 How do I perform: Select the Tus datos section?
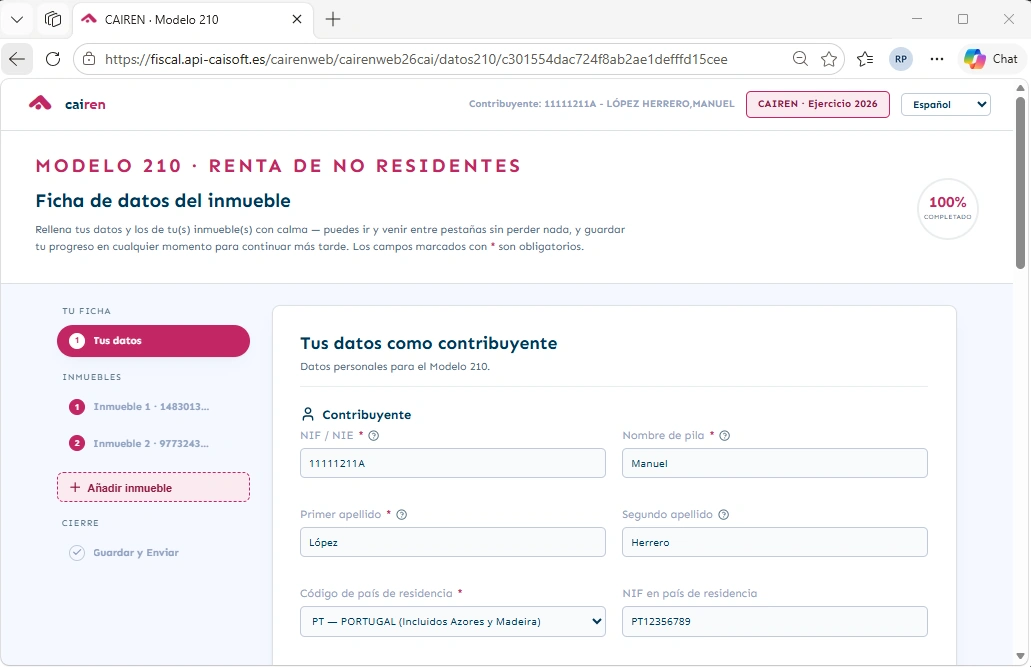click(153, 341)
